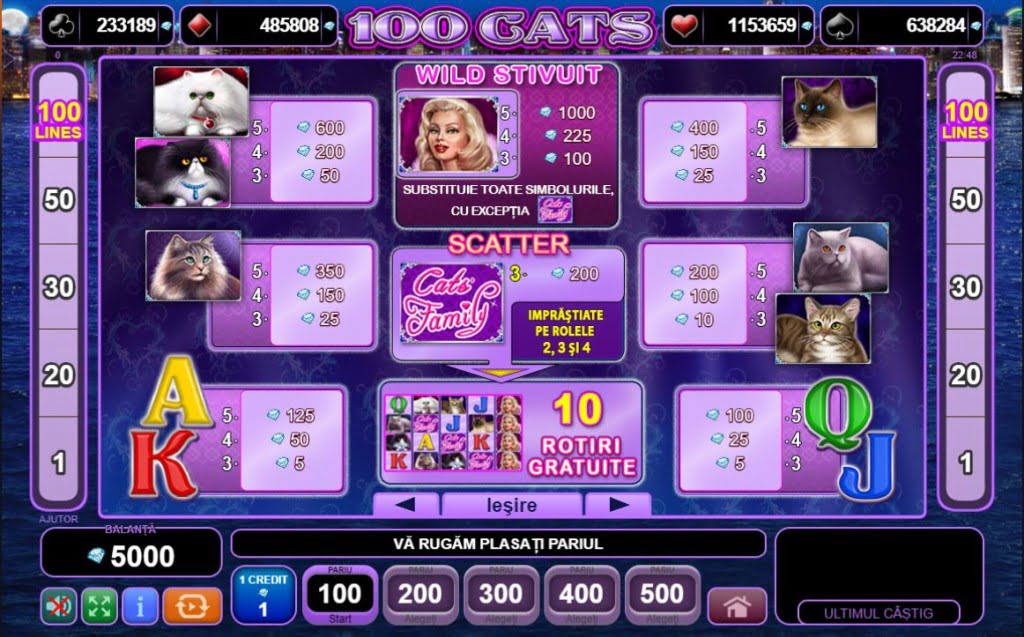Open the blue info paytable icon

point(139,606)
